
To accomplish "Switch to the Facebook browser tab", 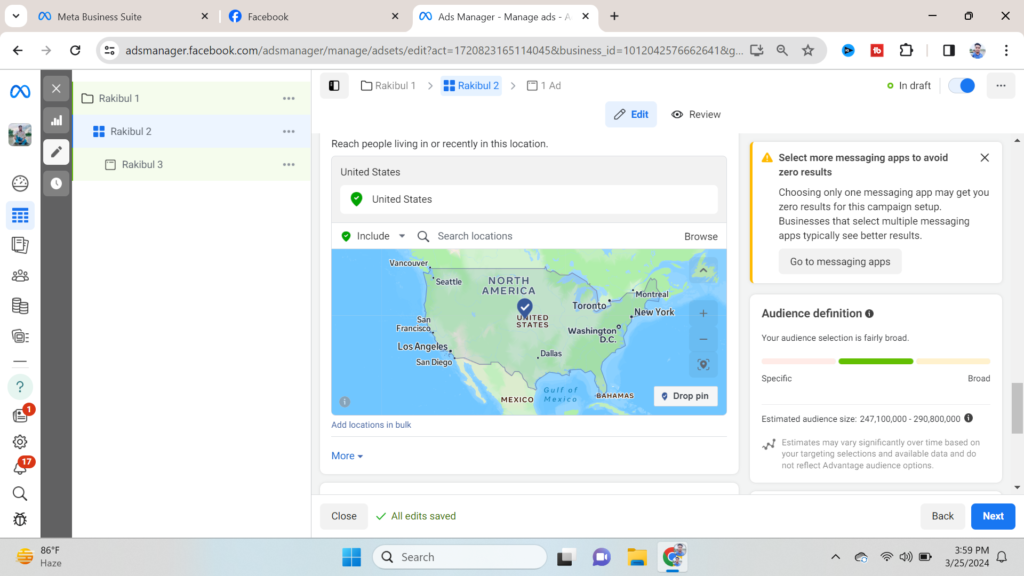I will point(313,16).
